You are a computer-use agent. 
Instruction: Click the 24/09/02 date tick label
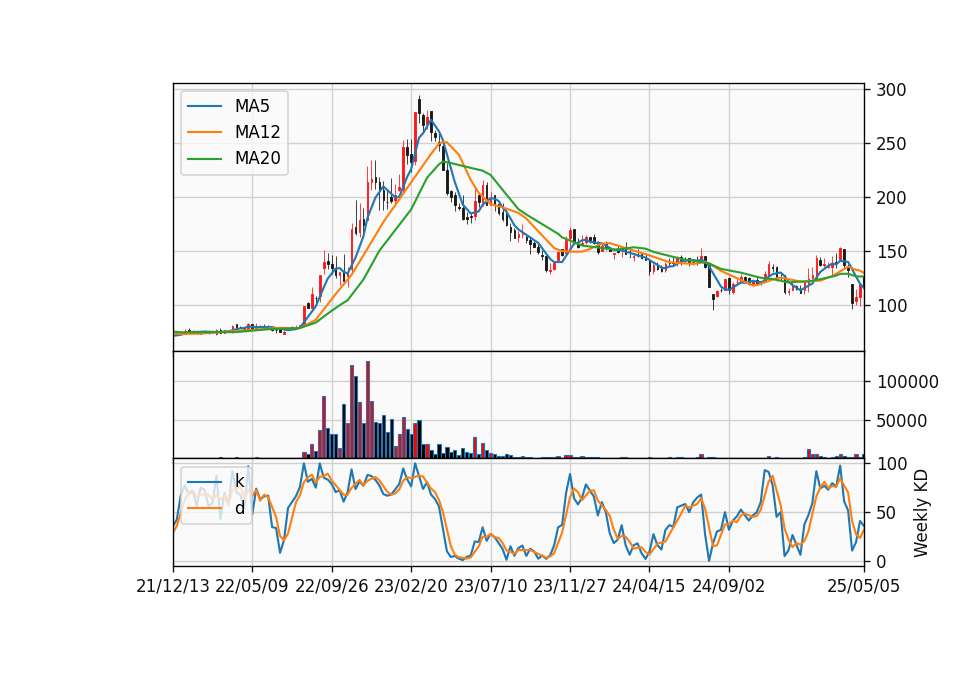coord(729,586)
